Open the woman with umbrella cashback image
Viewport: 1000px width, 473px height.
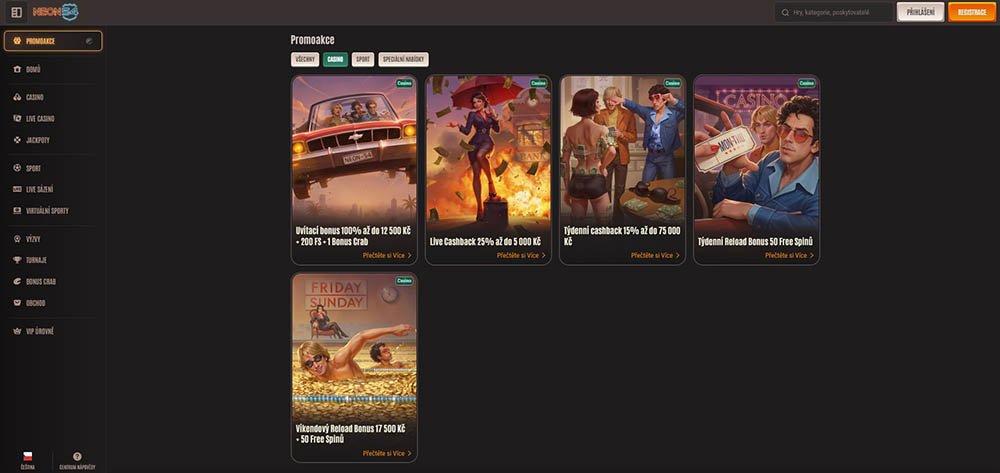pyautogui.click(x=488, y=152)
